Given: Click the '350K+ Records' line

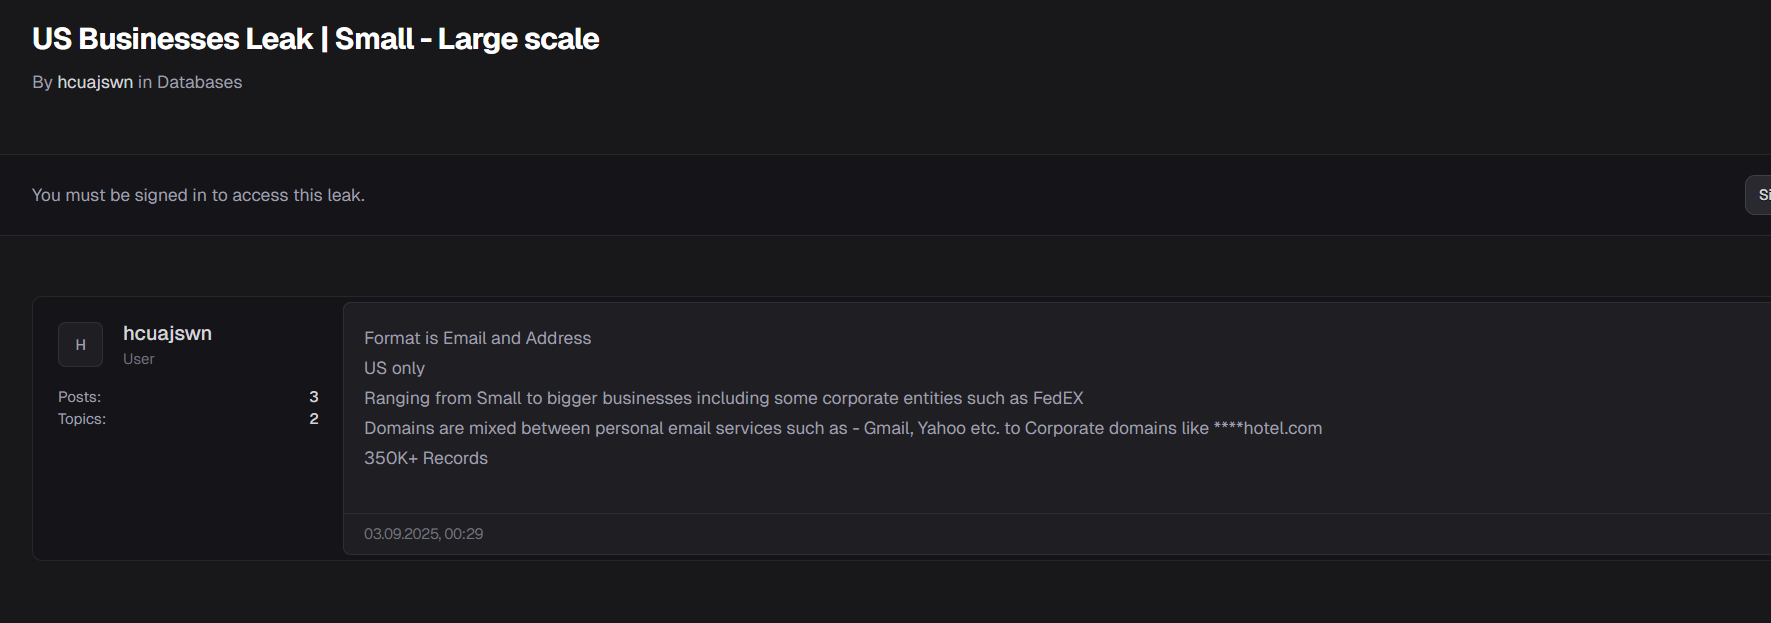Looking at the screenshot, I should (426, 458).
